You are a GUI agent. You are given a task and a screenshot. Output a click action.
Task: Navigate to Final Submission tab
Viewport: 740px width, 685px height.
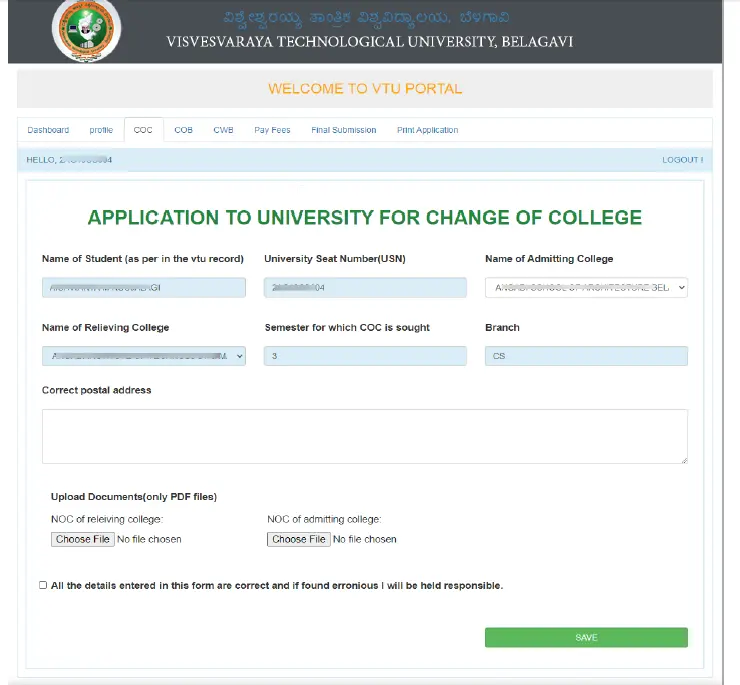pos(344,130)
